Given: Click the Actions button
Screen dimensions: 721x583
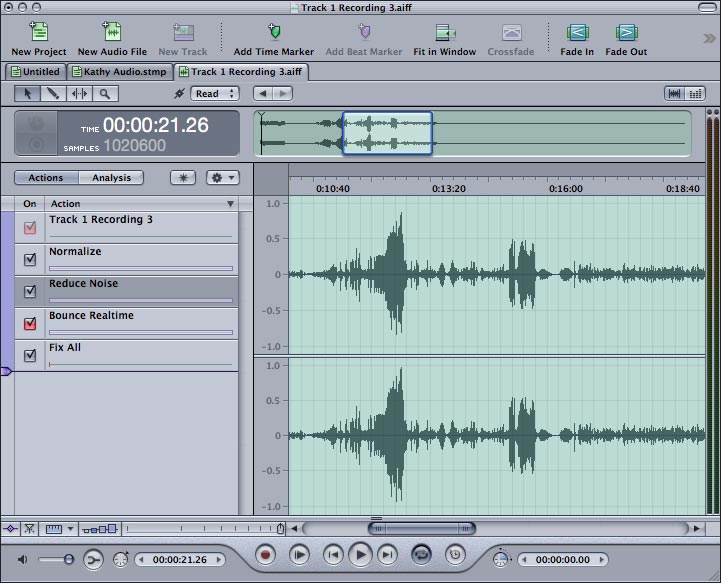Looking at the screenshot, I should tap(46, 178).
